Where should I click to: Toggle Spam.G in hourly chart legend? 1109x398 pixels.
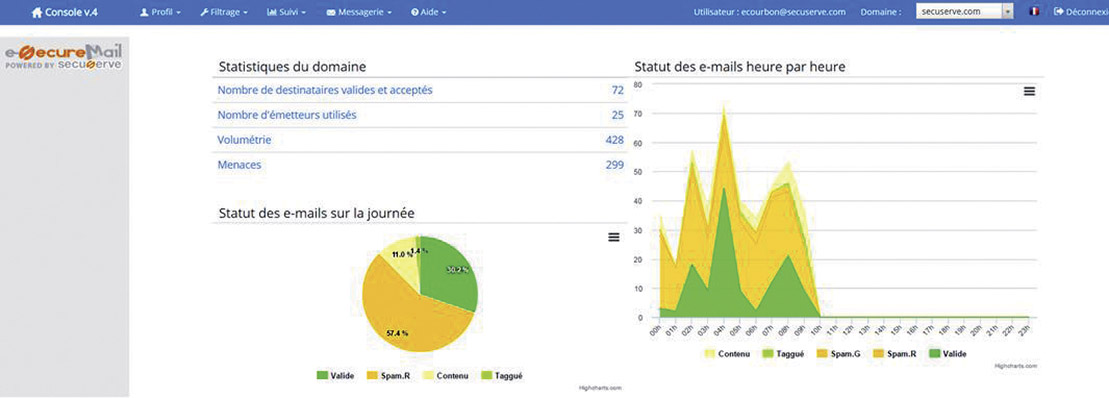pos(839,353)
